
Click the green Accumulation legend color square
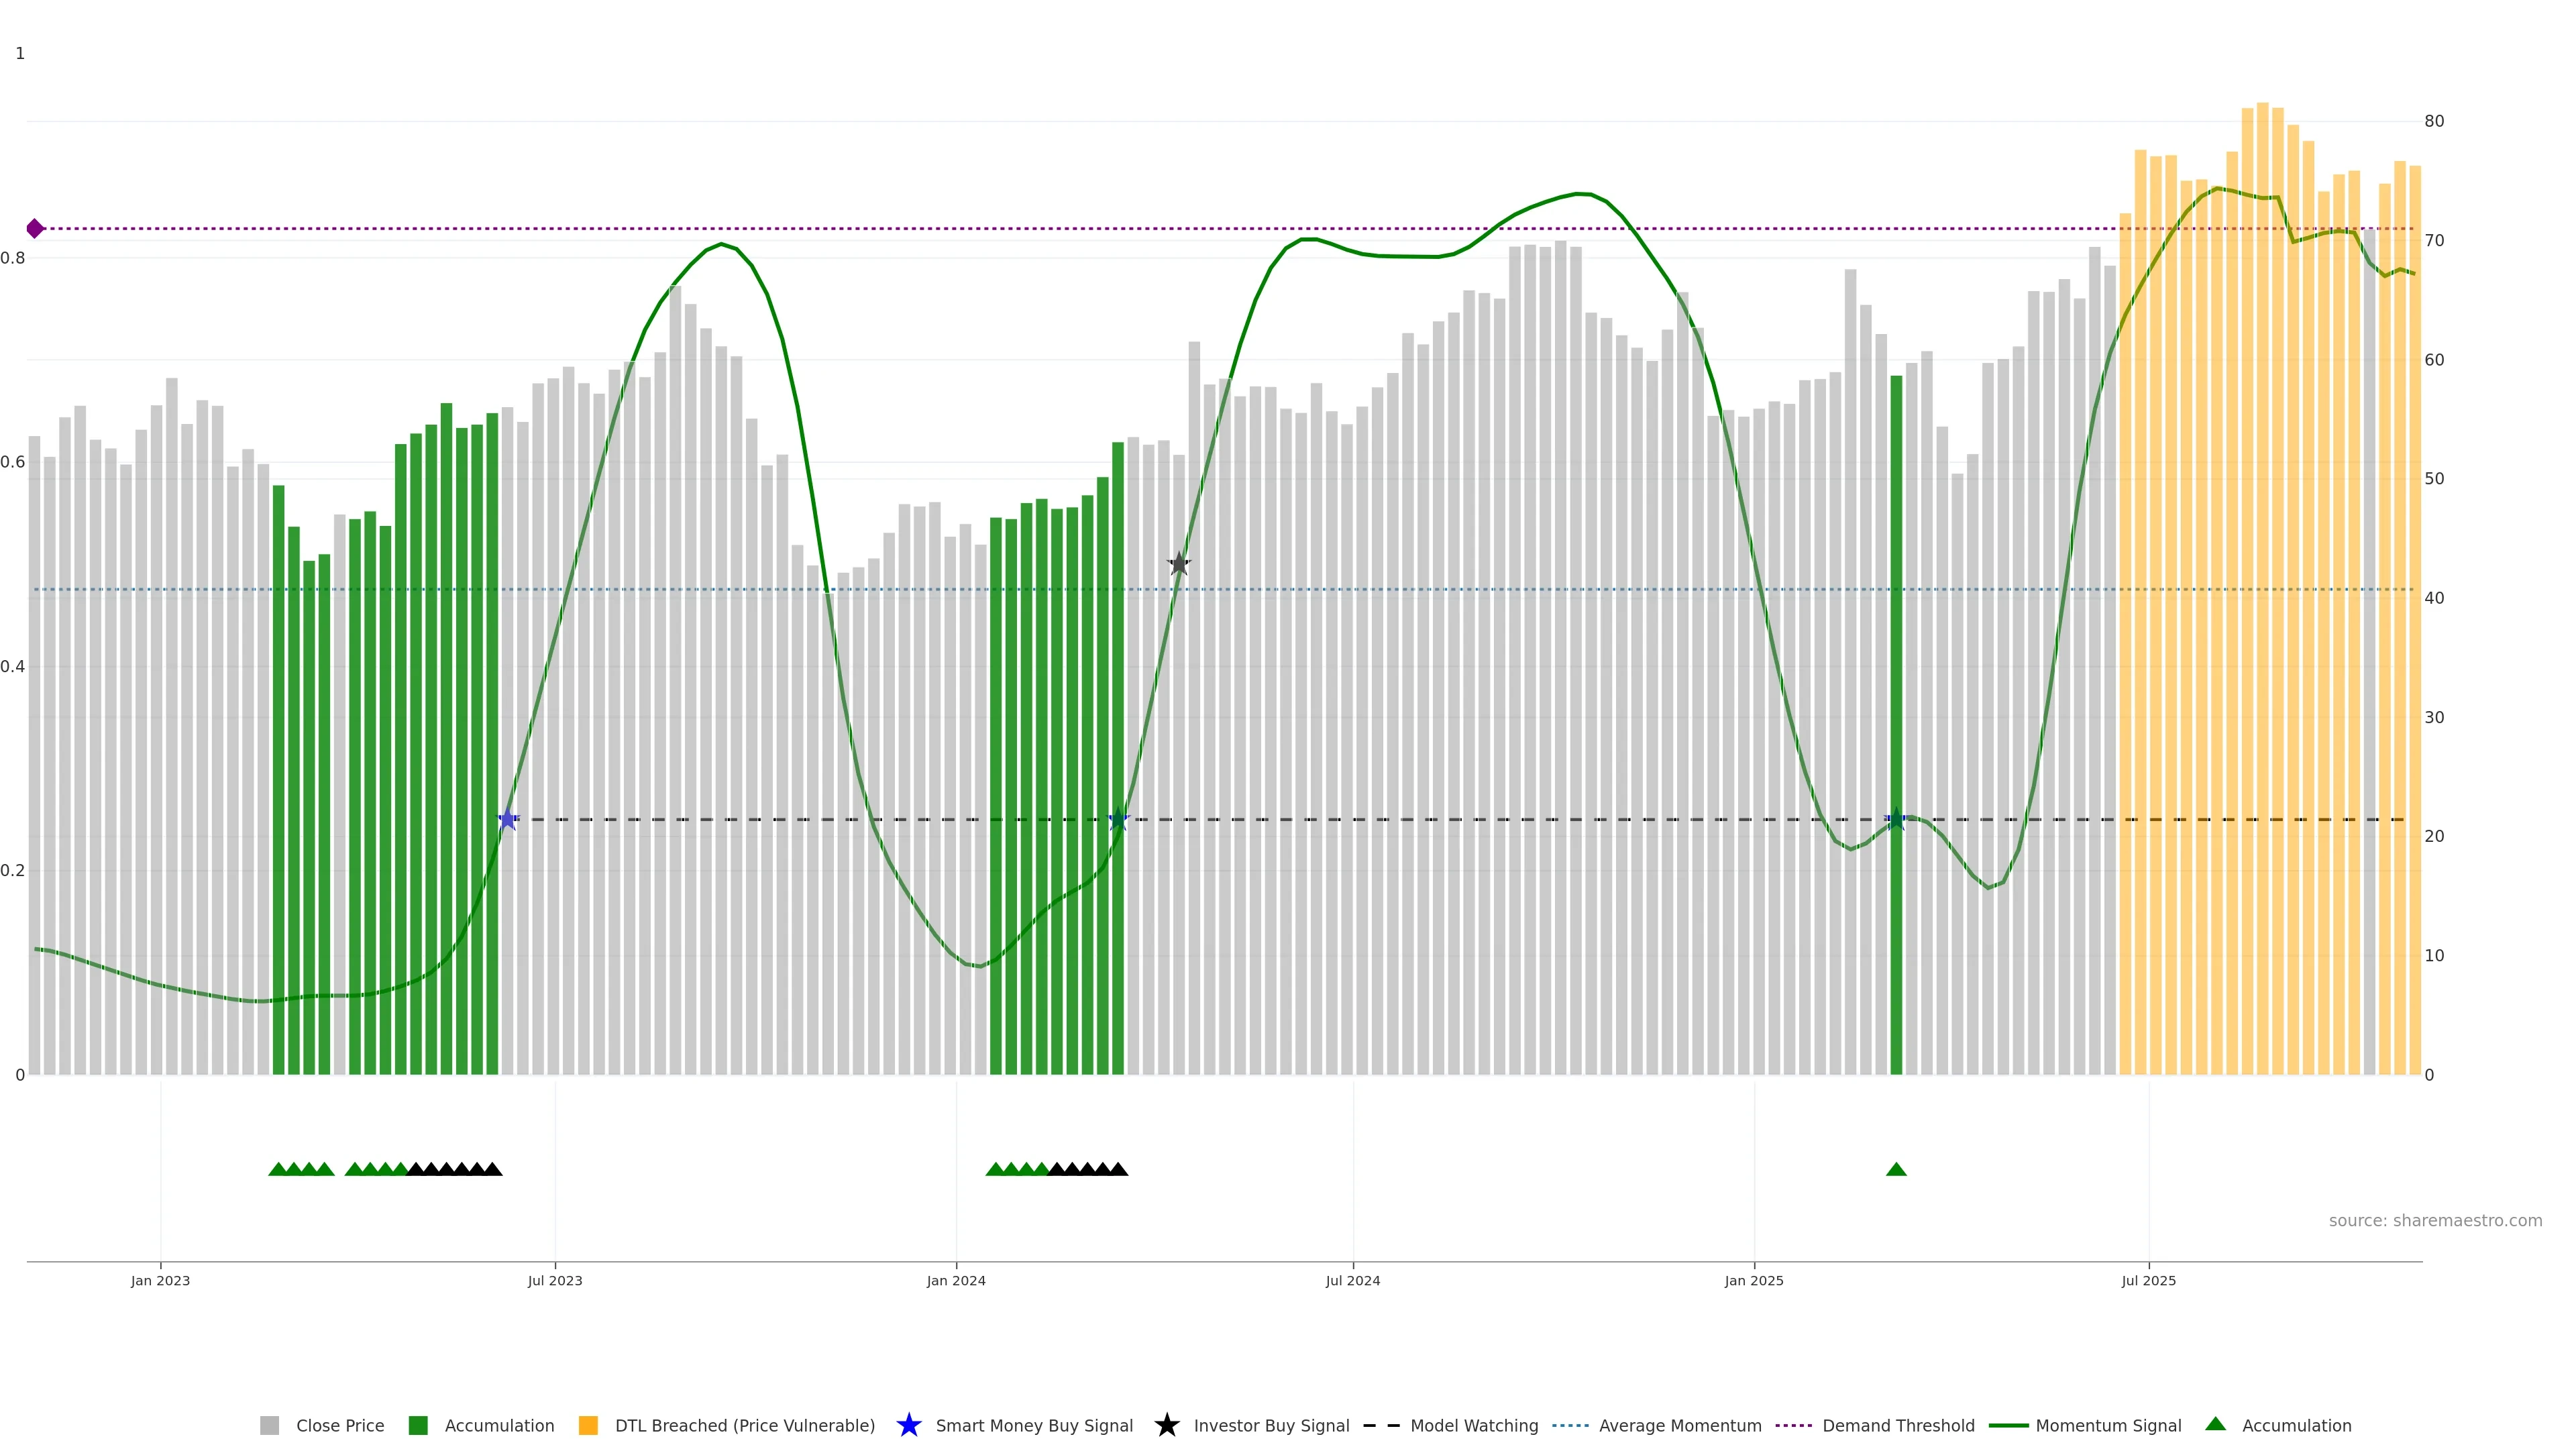coord(418,1426)
